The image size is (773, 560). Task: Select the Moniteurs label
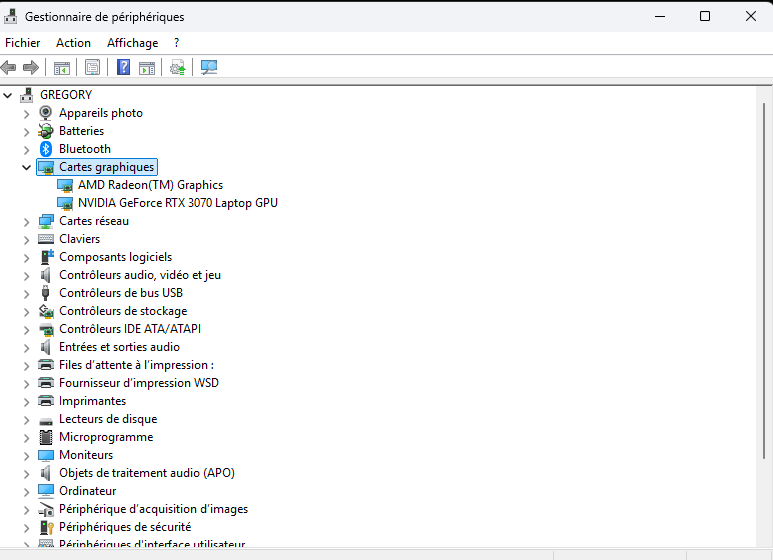click(x=86, y=455)
